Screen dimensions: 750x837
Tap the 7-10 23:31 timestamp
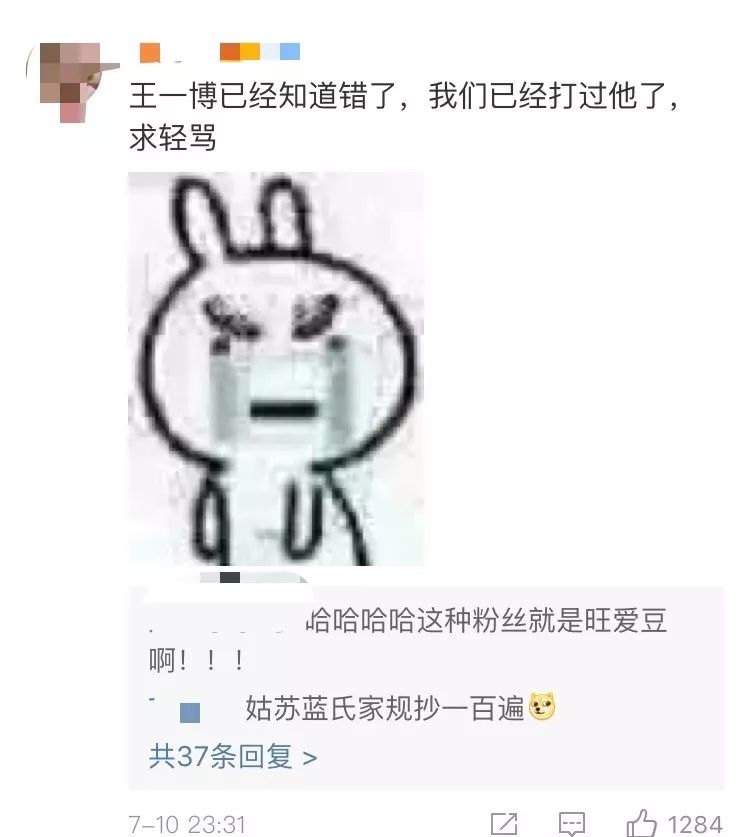point(187,824)
